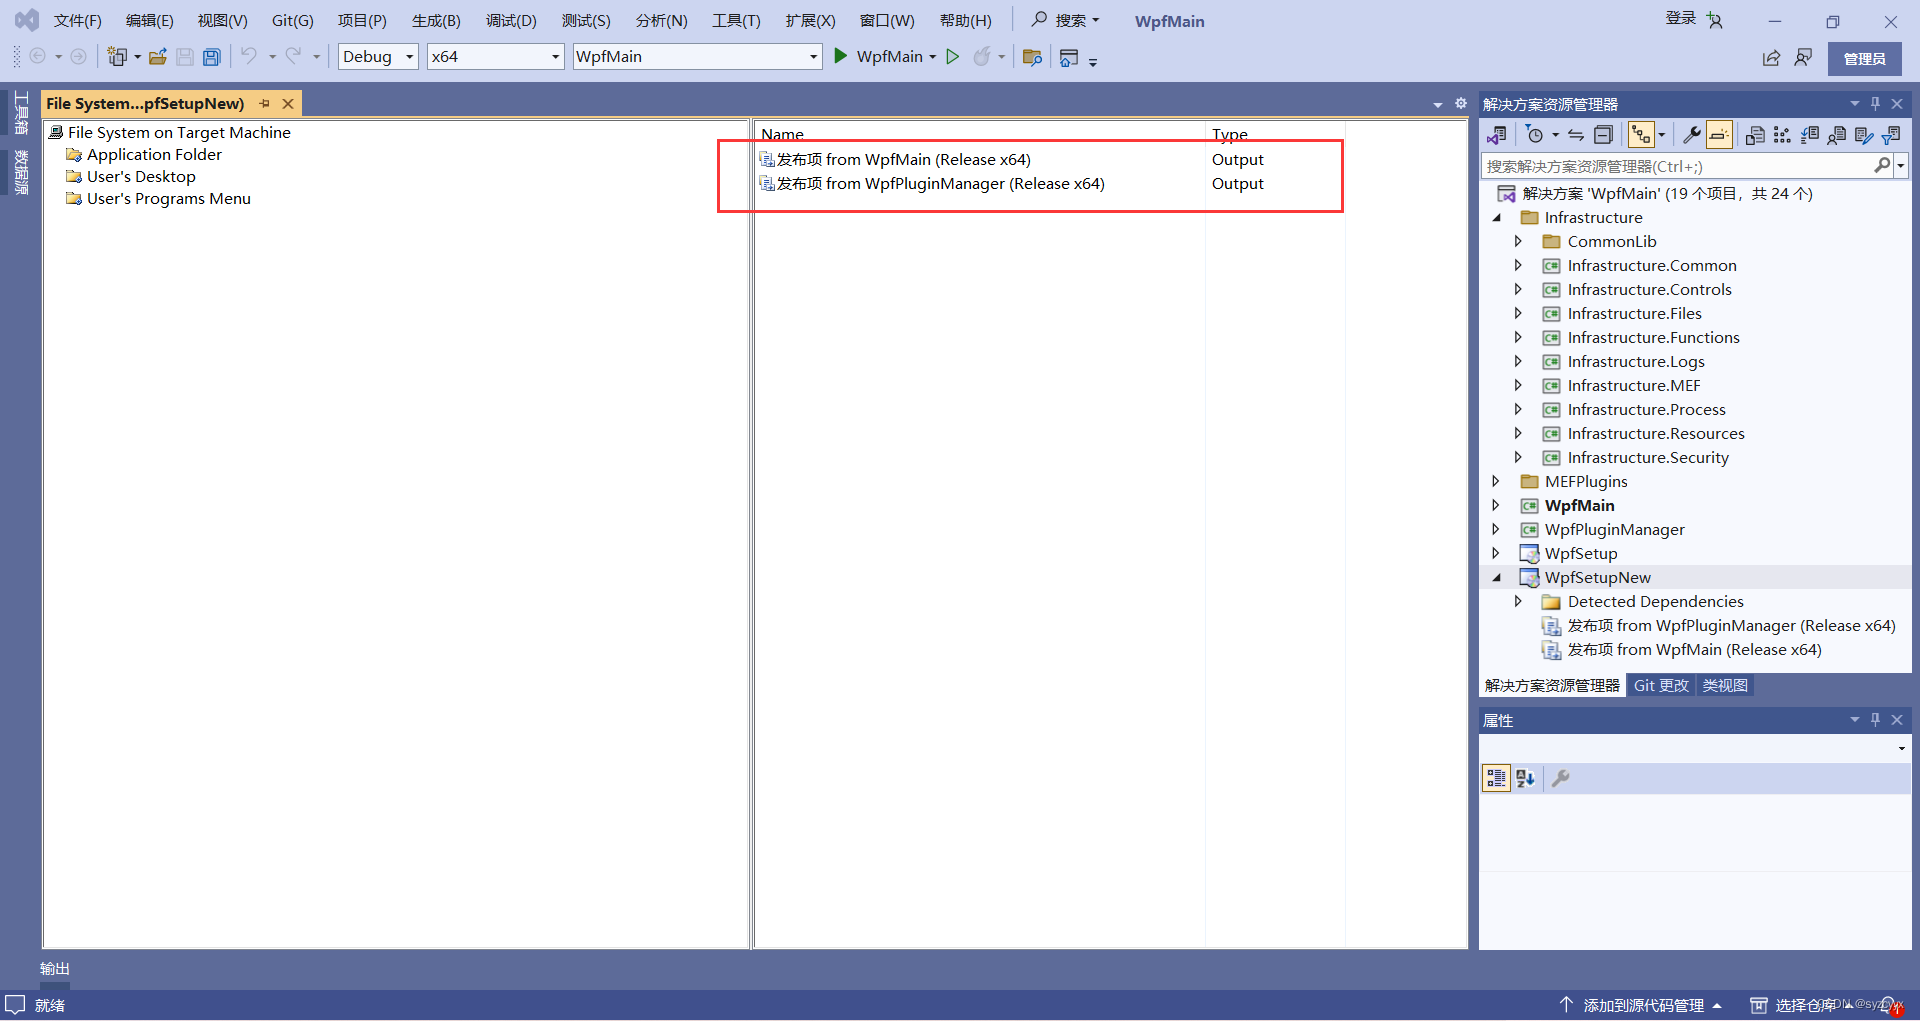Open the 工具箱 side tab
The height and width of the screenshot is (1021, 1920).
point(21,113)
